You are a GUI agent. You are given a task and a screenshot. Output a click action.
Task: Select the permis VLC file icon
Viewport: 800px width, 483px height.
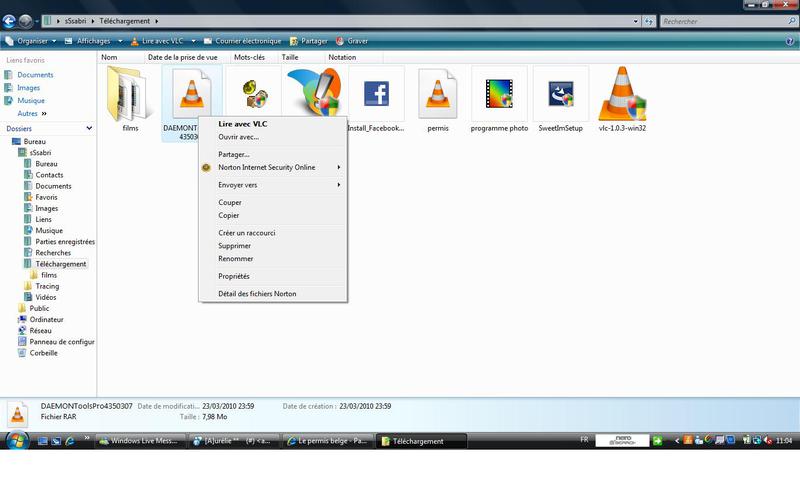click(x=437, y=95)
